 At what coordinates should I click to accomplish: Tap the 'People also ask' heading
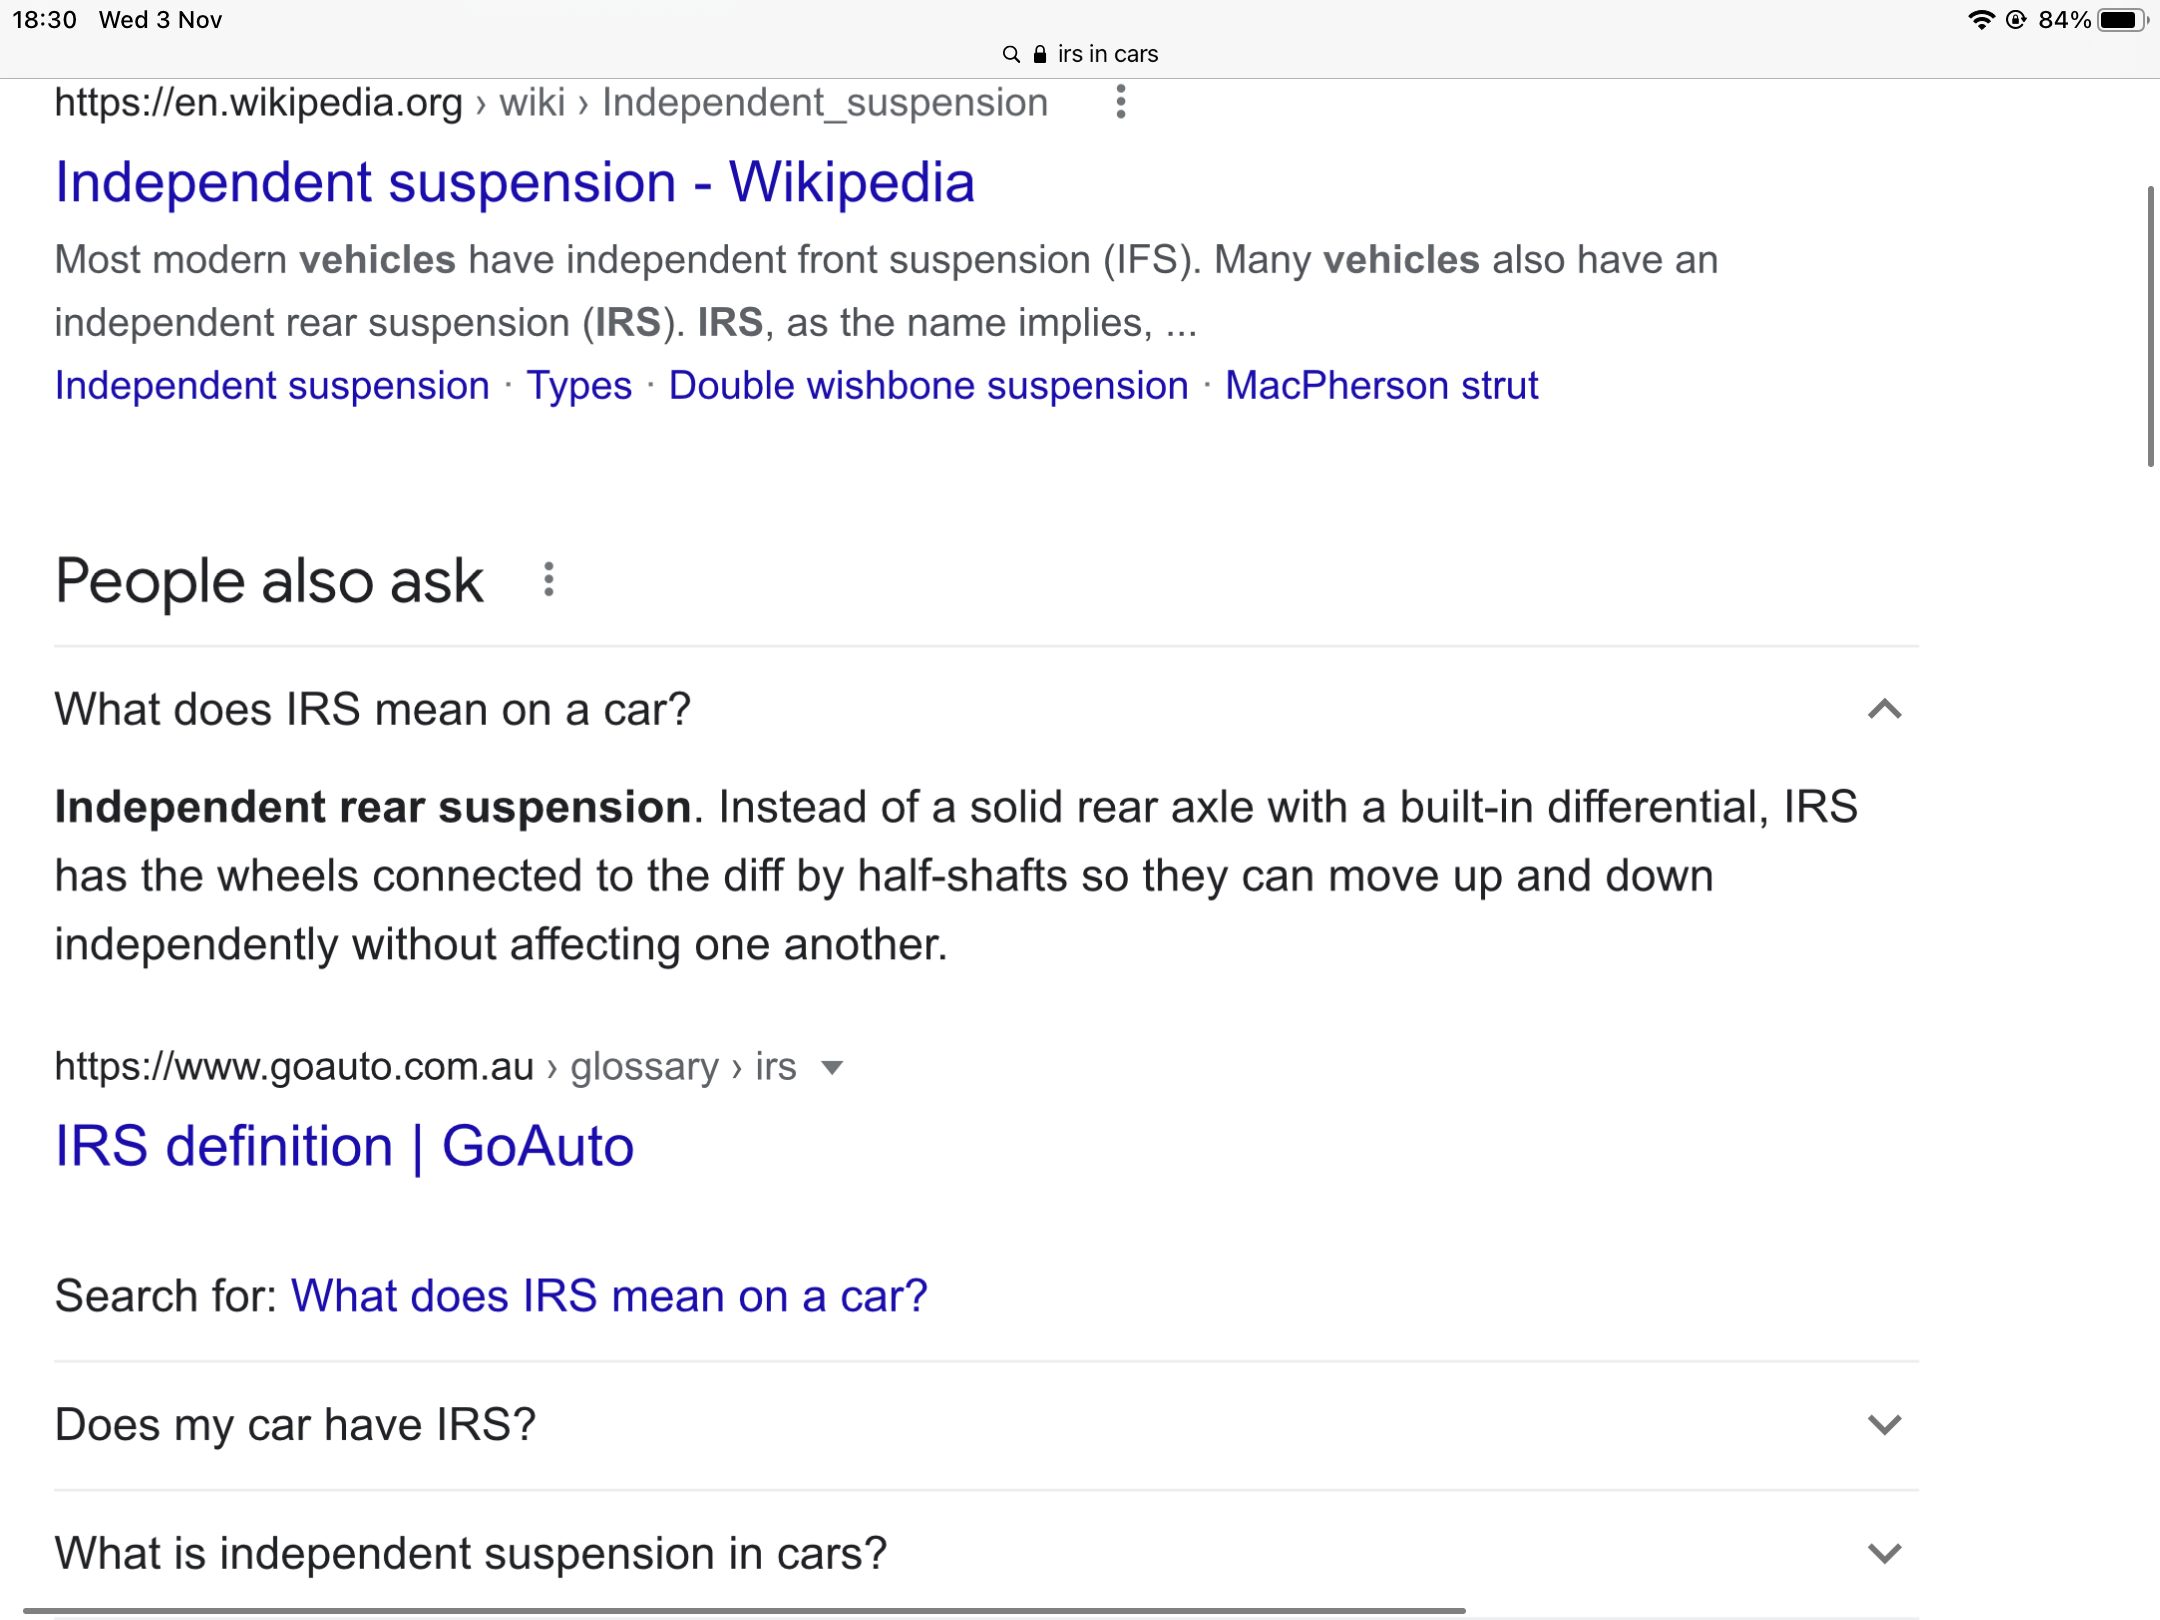coord(269,581)
